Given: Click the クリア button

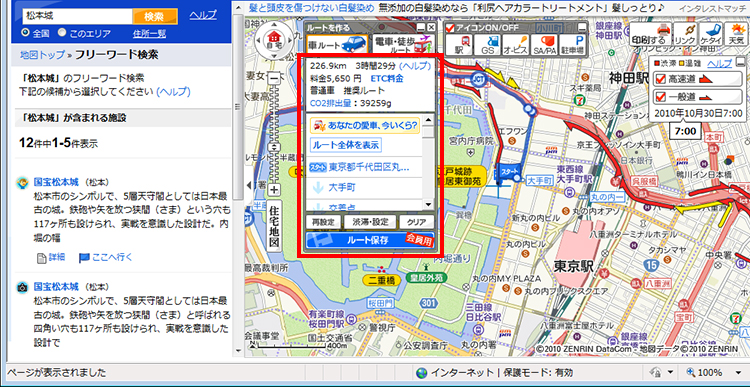Looking at the screenshot, I should tap(417, 222).
